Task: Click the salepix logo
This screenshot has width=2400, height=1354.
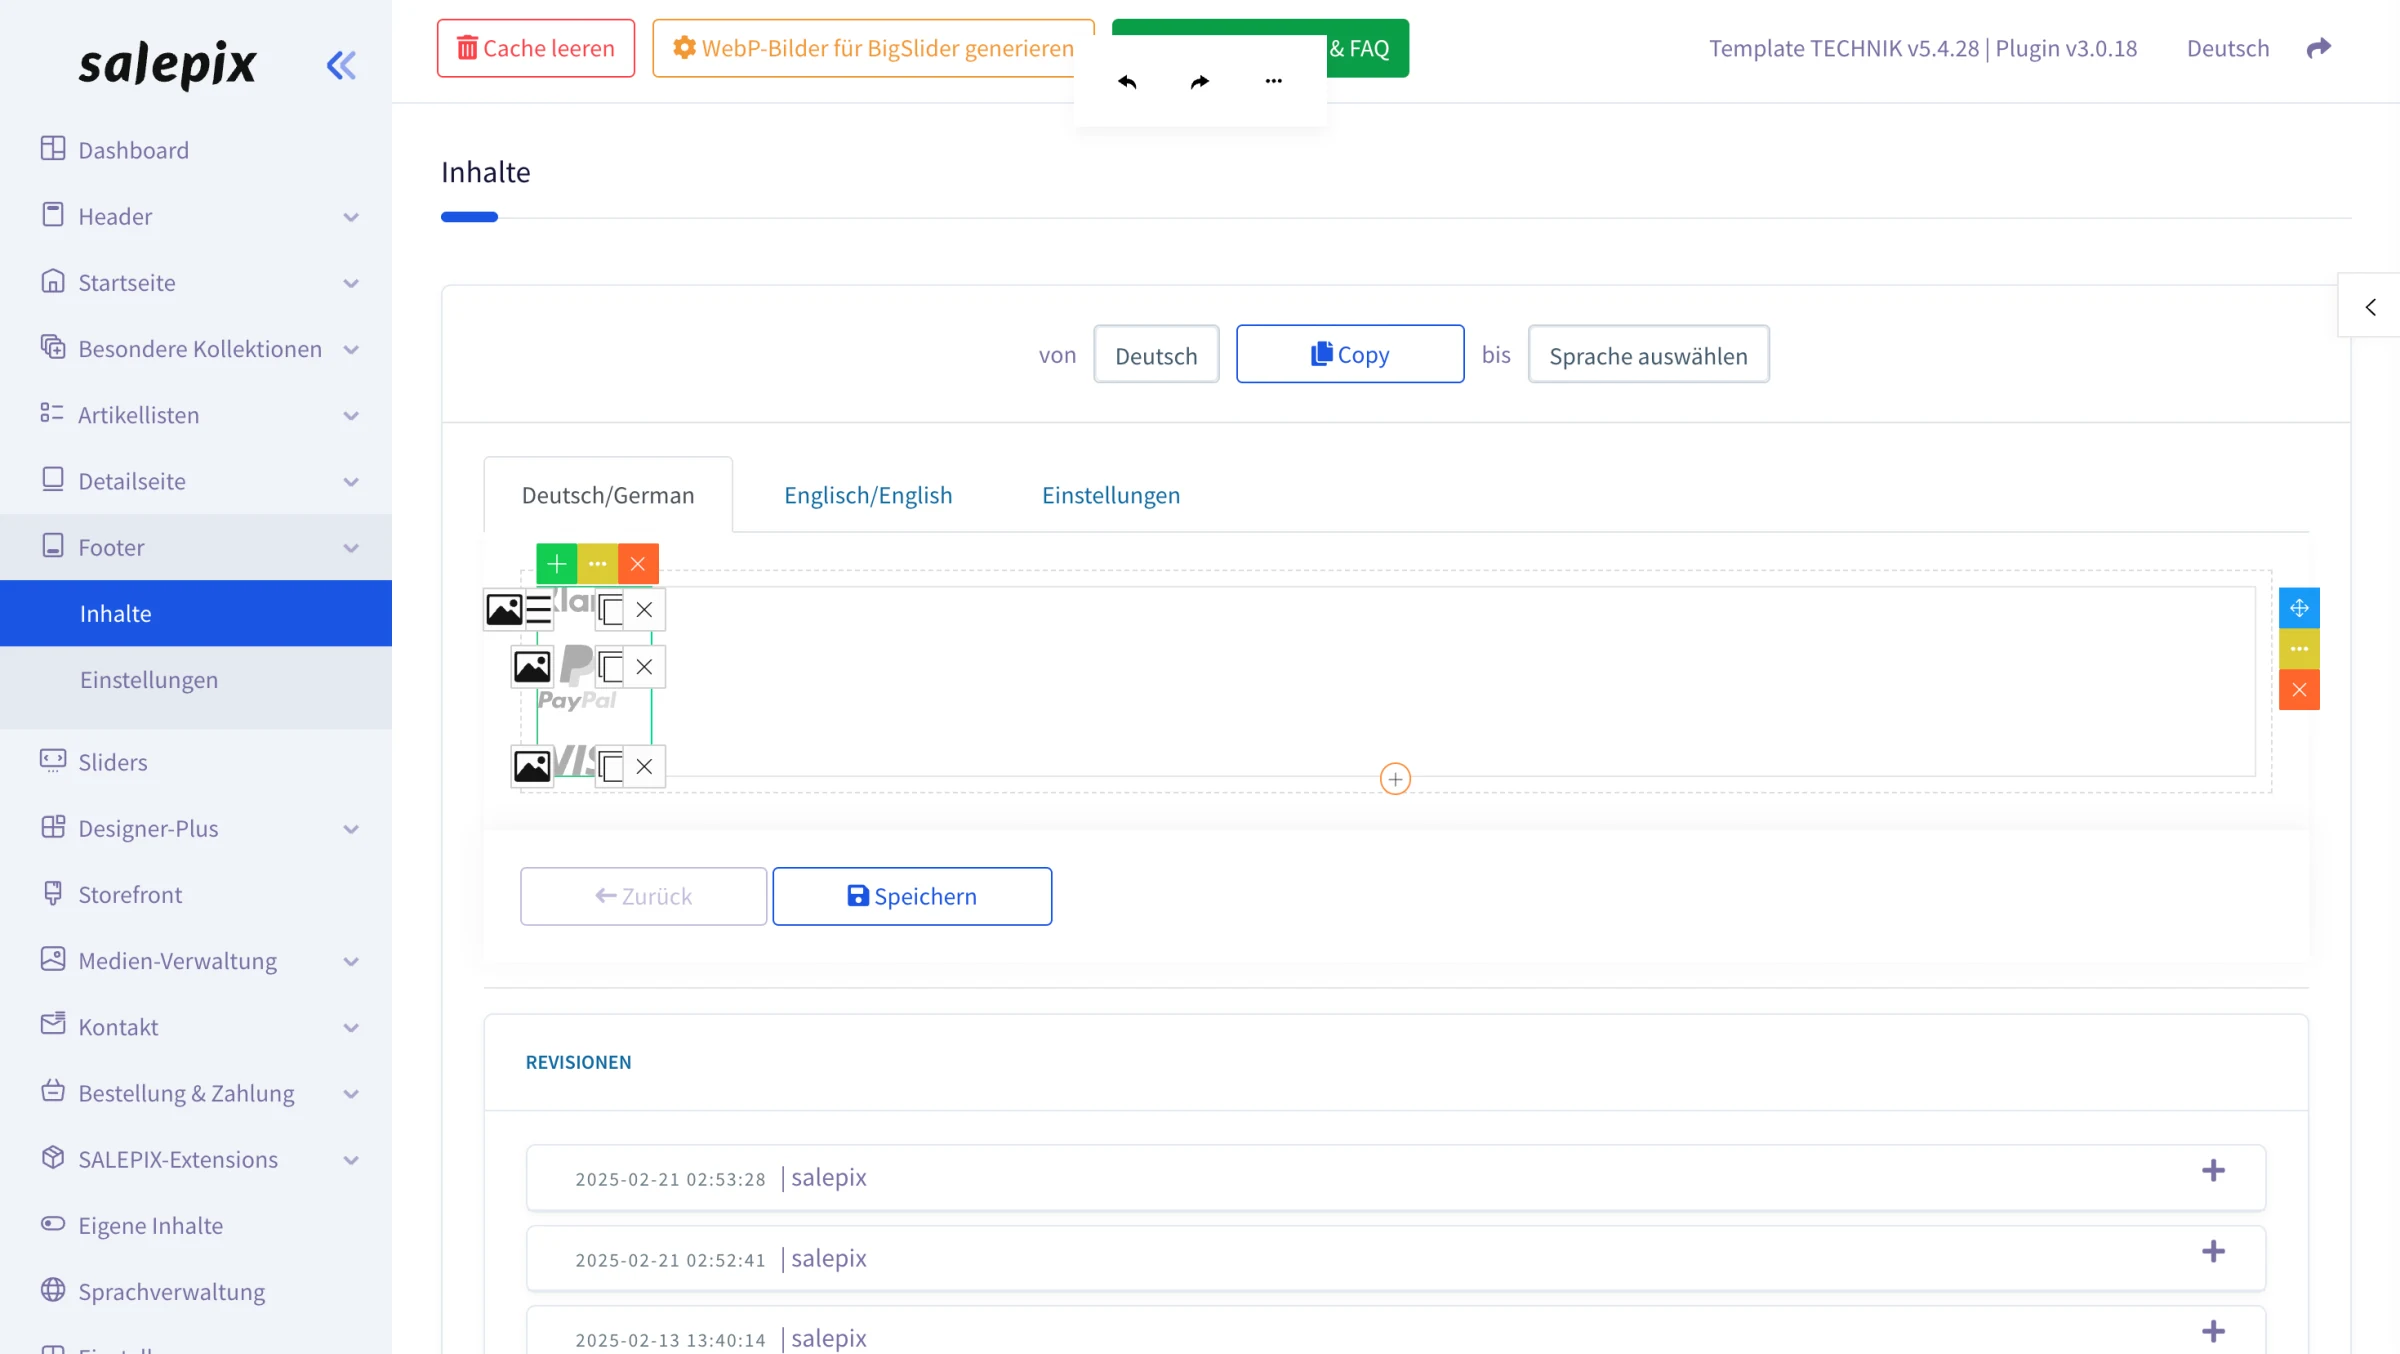Action: (168, 66)
